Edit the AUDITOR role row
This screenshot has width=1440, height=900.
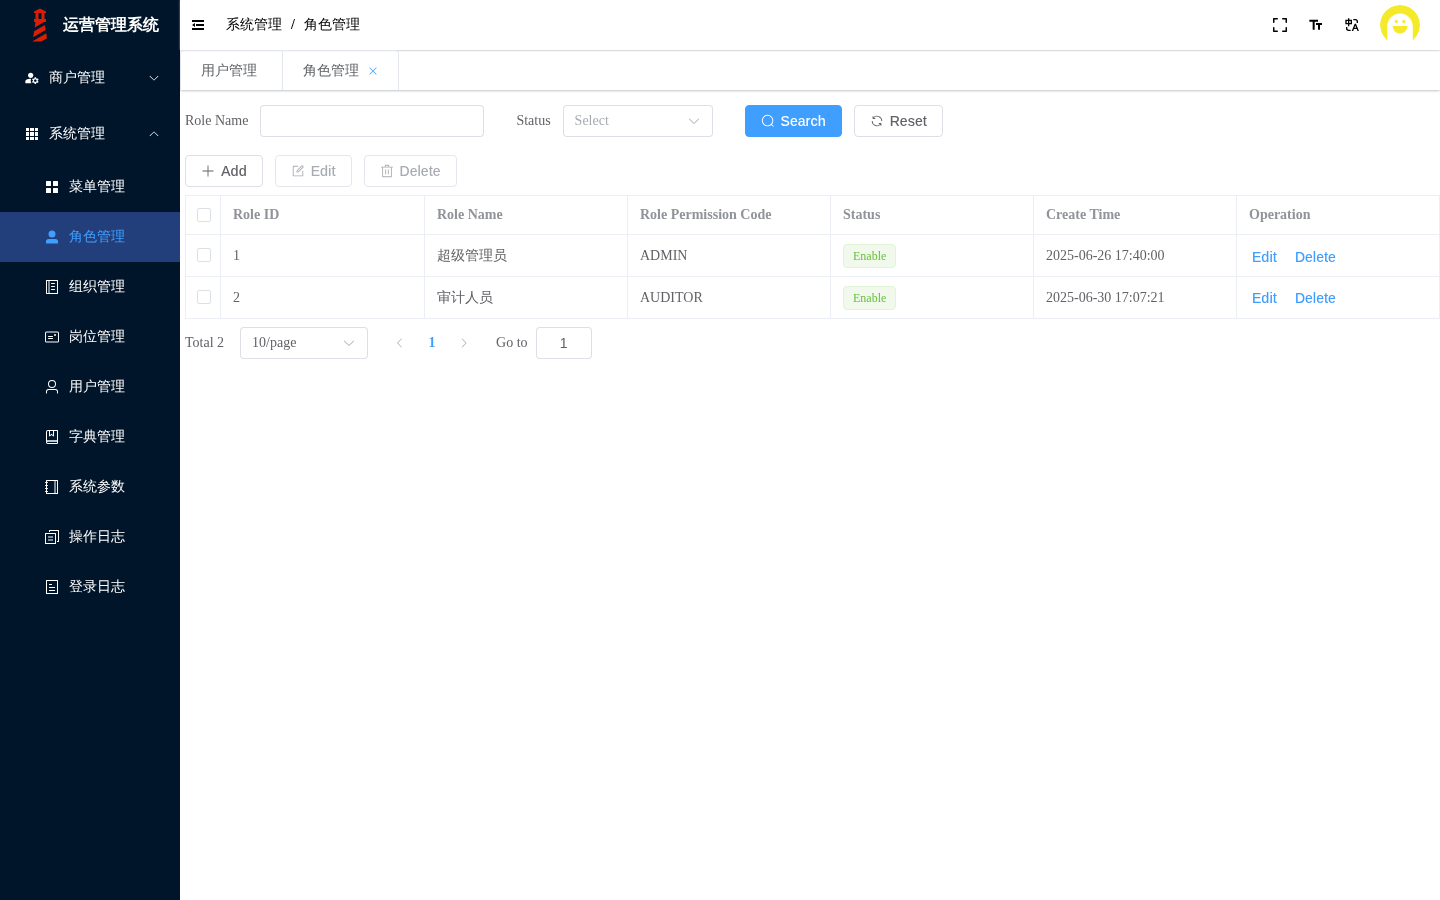point(1264,298)
